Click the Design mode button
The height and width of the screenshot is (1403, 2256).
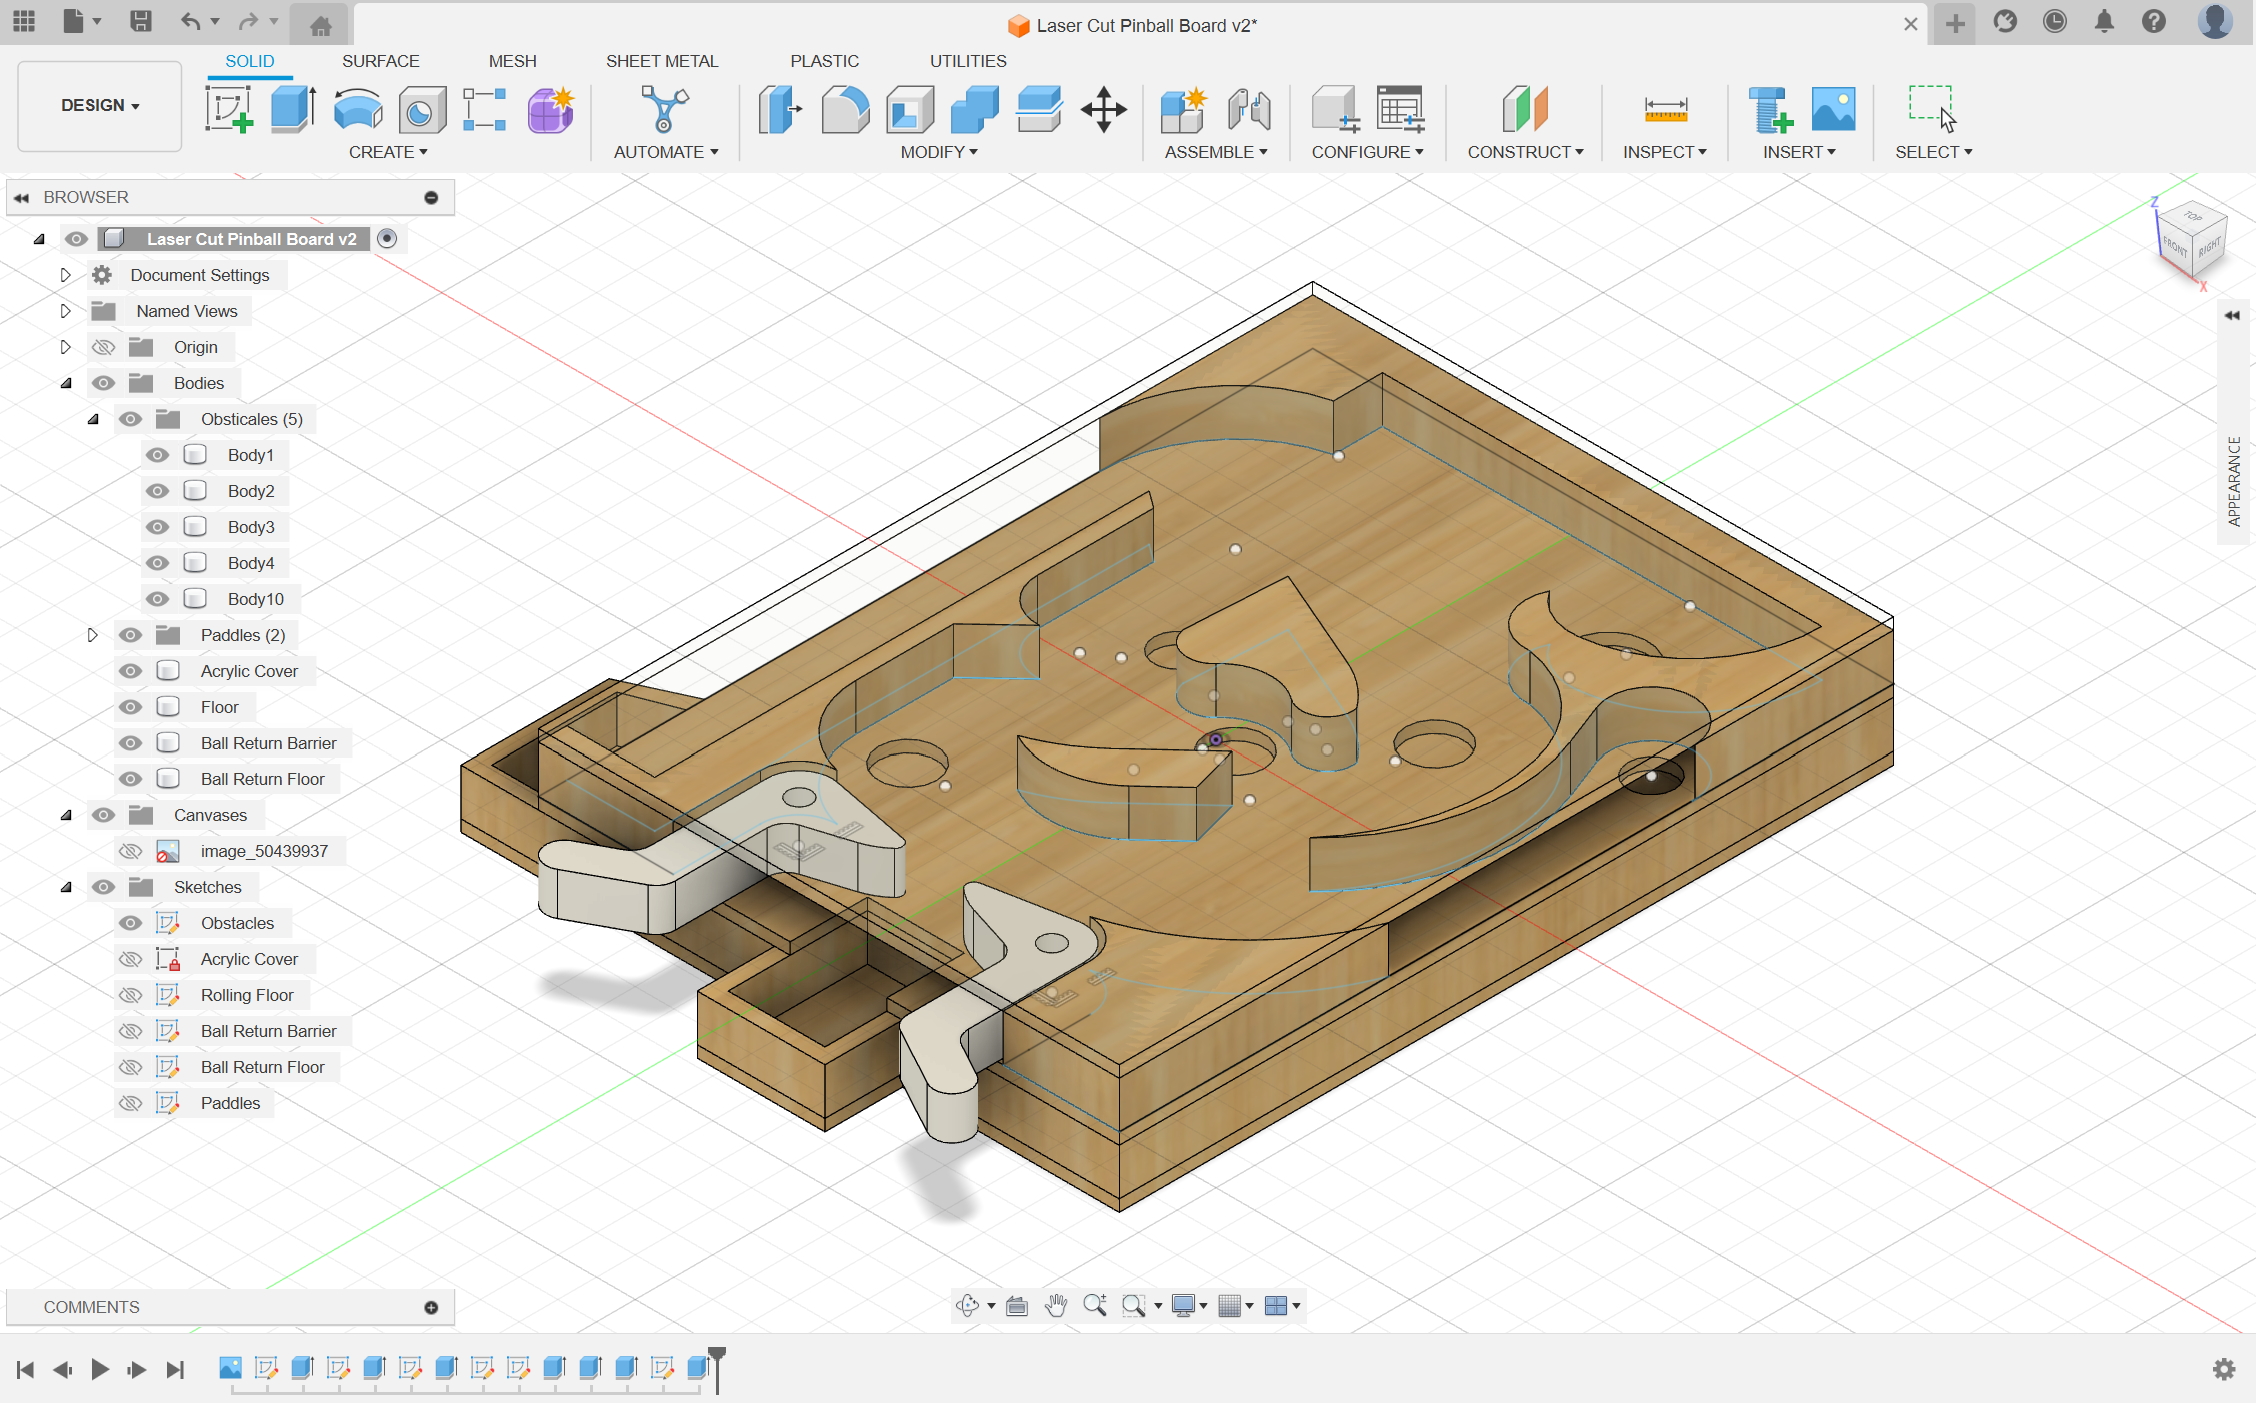[x=97, y=105]
